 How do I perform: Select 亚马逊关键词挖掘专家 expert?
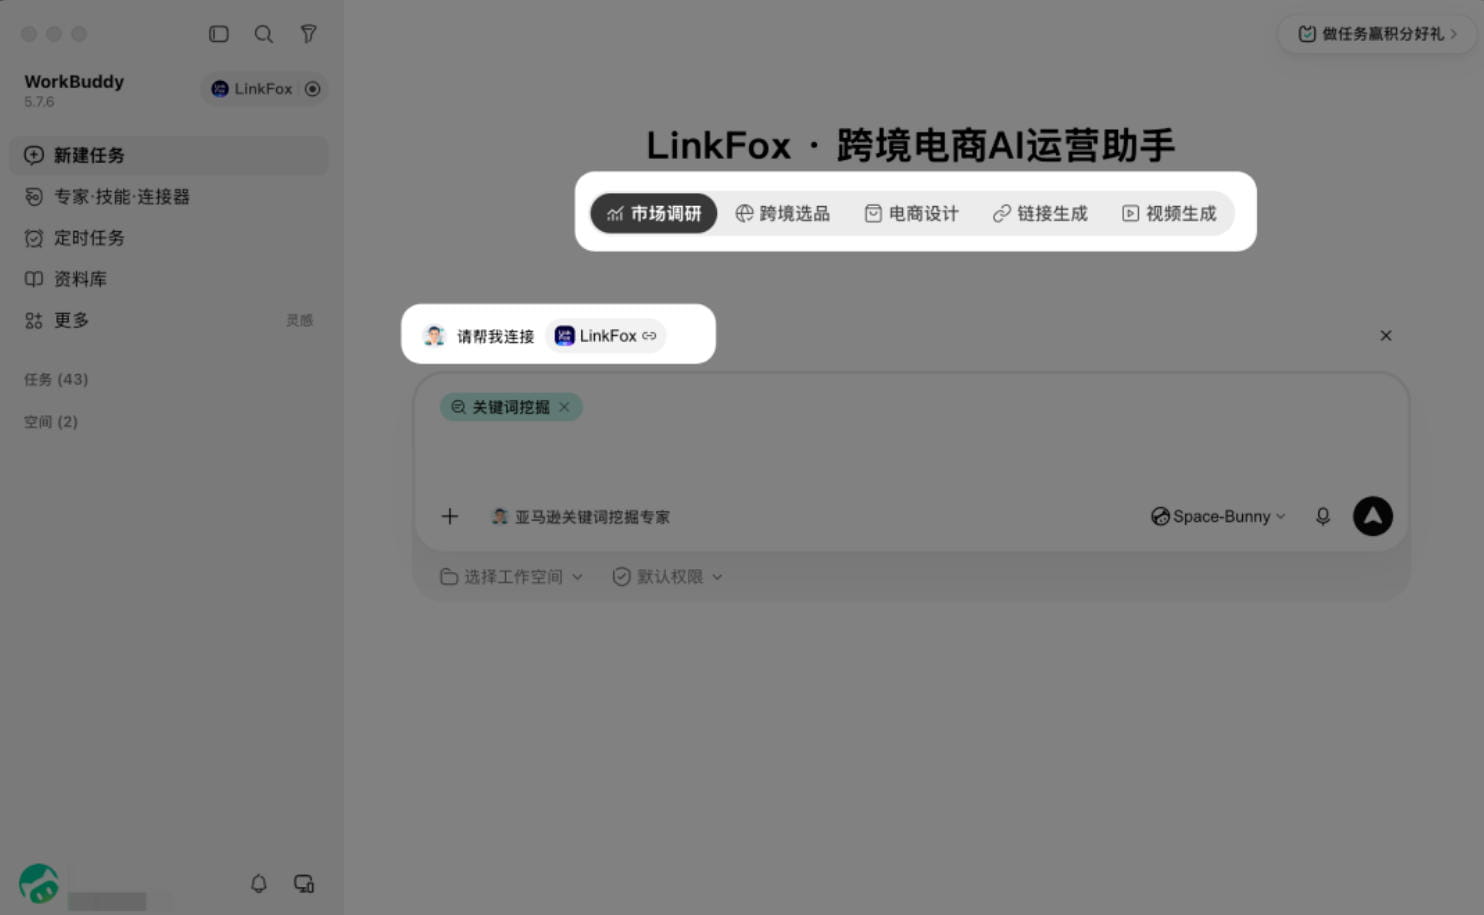tap(581, 517)
